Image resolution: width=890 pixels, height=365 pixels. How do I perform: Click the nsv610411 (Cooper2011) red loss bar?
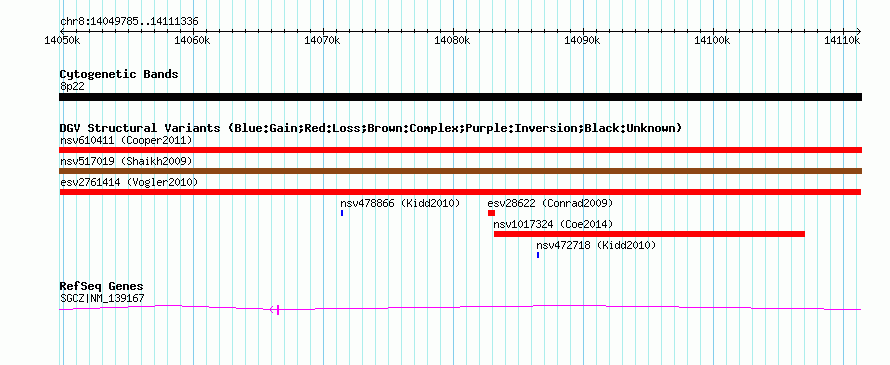pos(460,150)
